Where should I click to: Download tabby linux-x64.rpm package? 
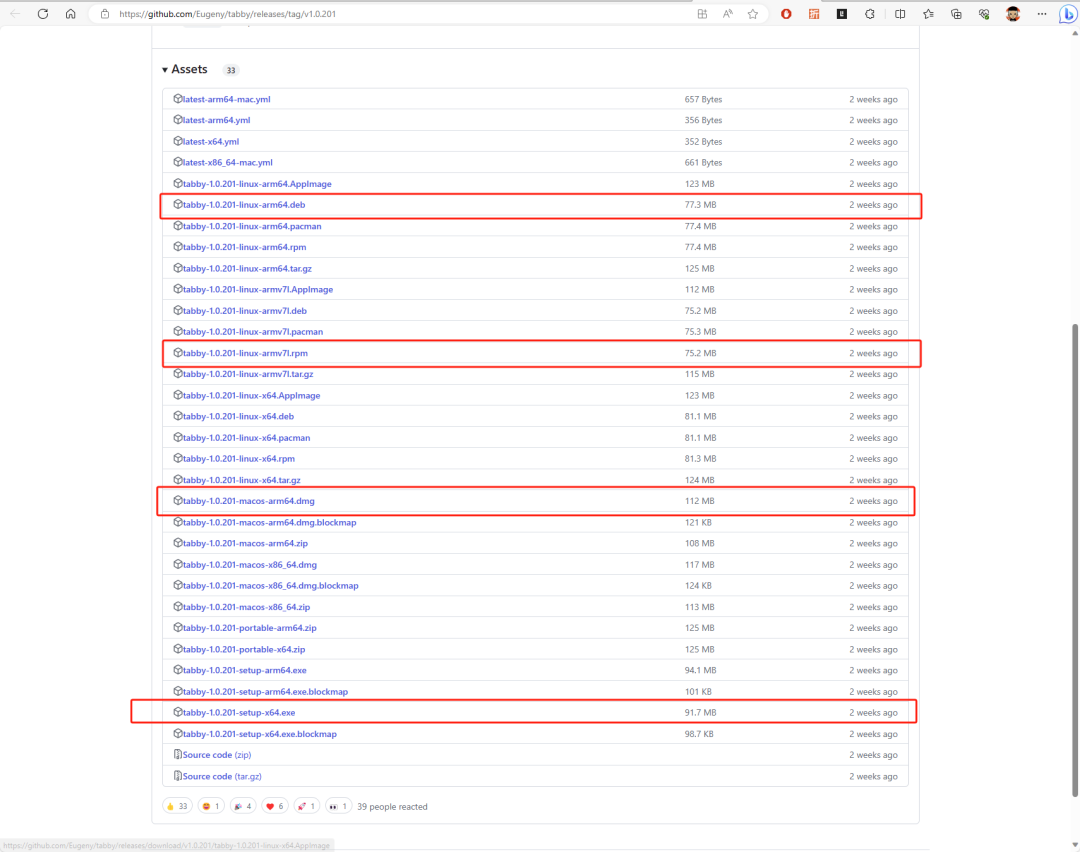(x=238, y=458)
